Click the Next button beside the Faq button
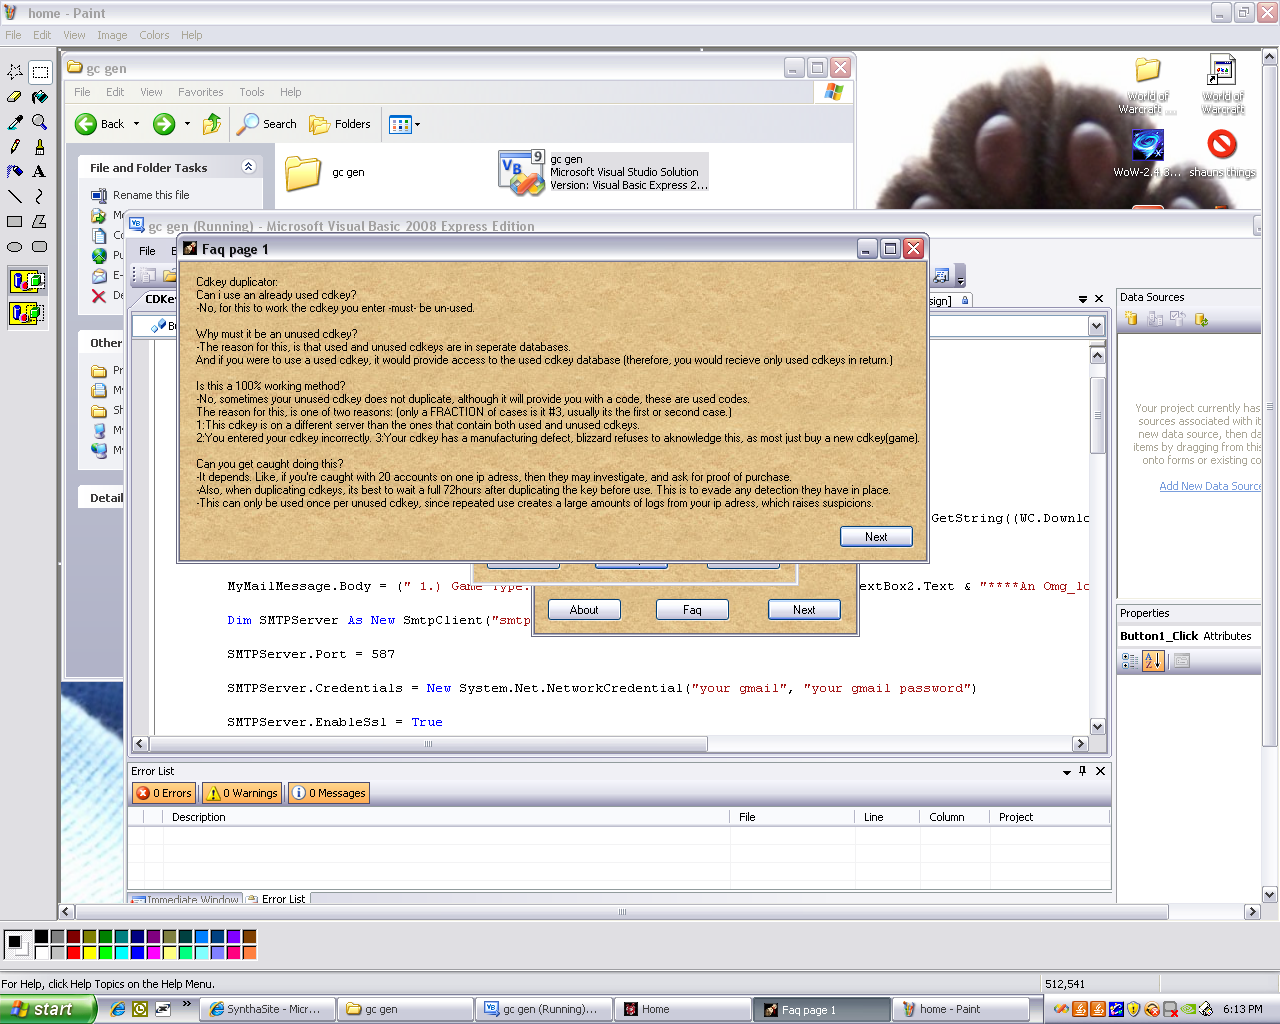Viewport: 1280px width, 1024px height. 804,610
